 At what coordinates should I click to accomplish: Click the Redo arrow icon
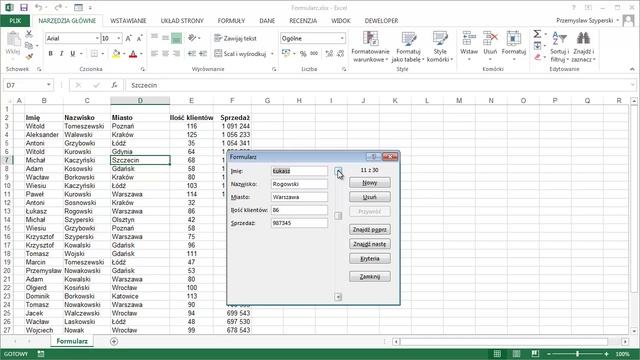coord(58,8)
